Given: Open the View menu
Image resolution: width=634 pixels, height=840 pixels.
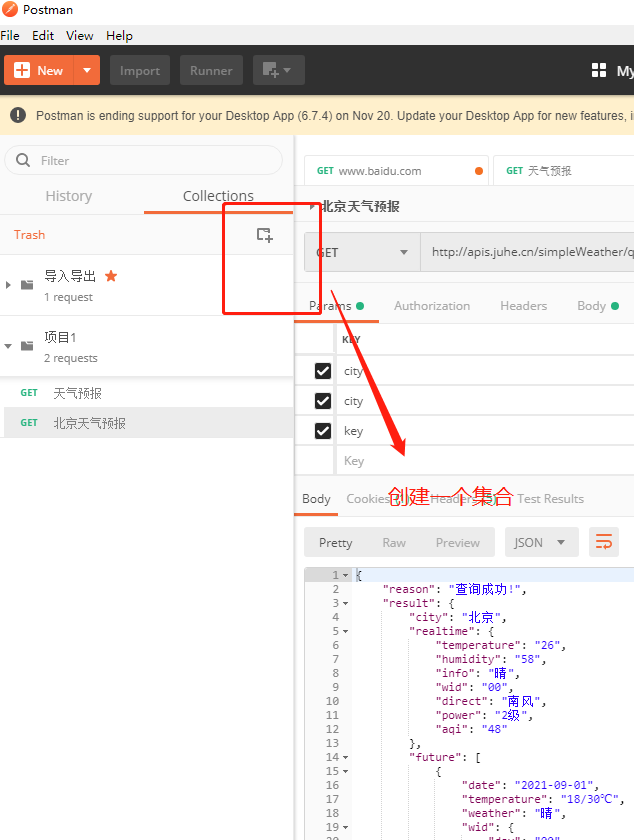Looking at the screenshot, I should coord(79,35).
